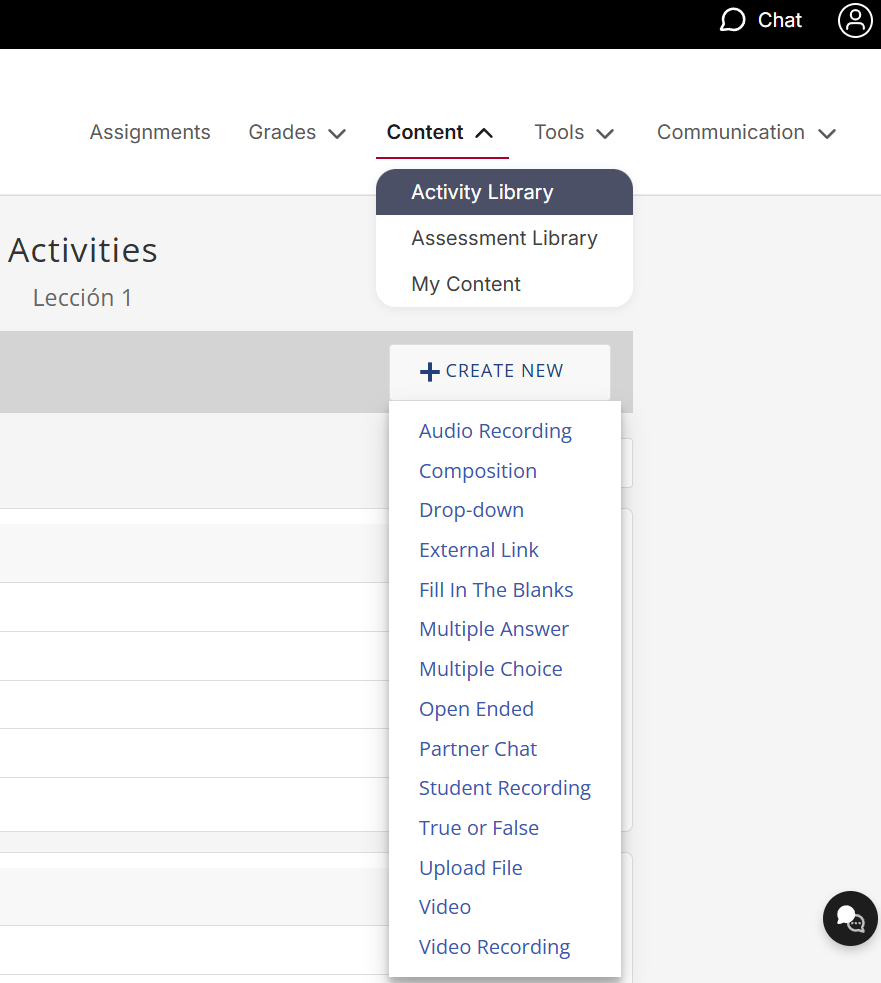Open the Chat speech bubble icon

pos(732,20)
